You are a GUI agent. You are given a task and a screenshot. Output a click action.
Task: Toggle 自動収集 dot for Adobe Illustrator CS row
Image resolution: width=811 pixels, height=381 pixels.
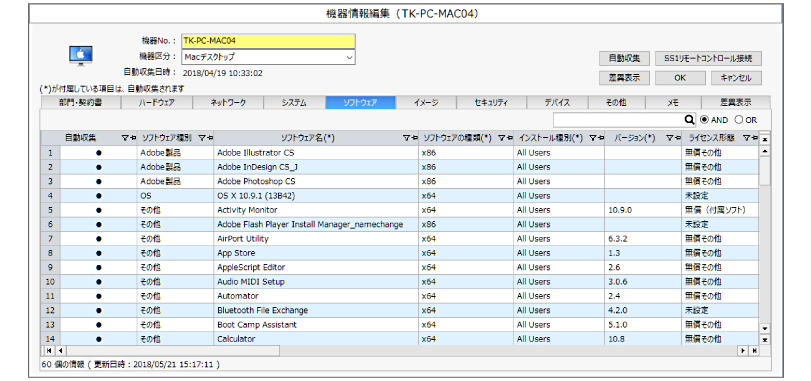click(99, 153)
